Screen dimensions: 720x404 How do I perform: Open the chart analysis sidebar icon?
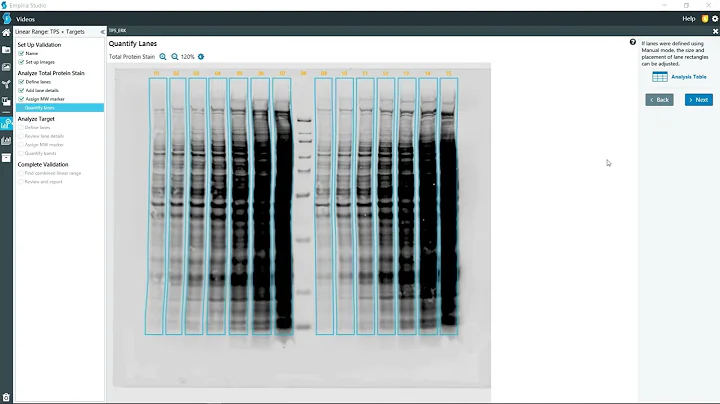pos(6,141)
